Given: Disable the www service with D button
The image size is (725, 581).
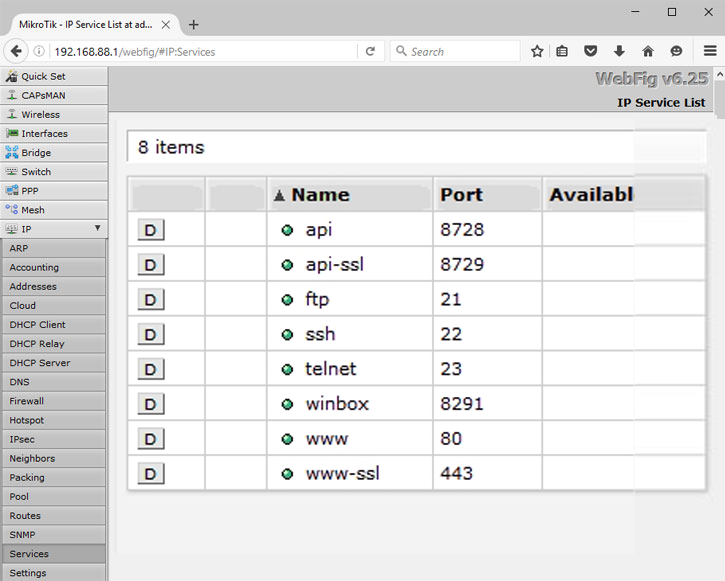Looking at the screenshot, I should click(151, 439).
